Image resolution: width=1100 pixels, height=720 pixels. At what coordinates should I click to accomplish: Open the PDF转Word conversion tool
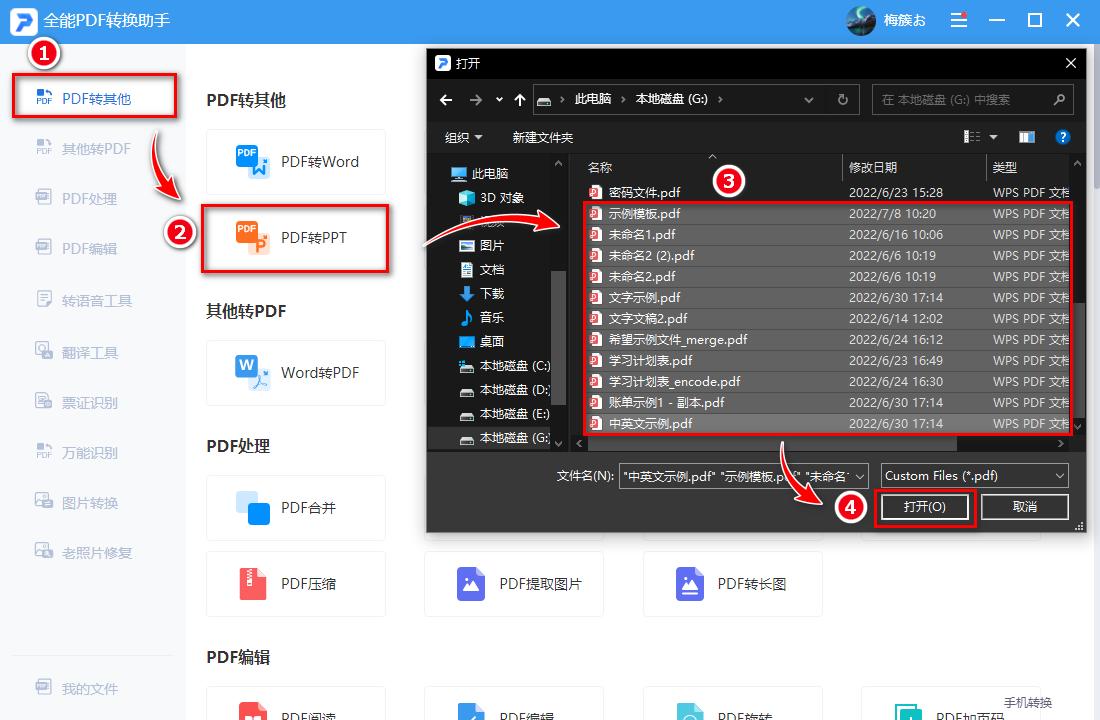295,162
